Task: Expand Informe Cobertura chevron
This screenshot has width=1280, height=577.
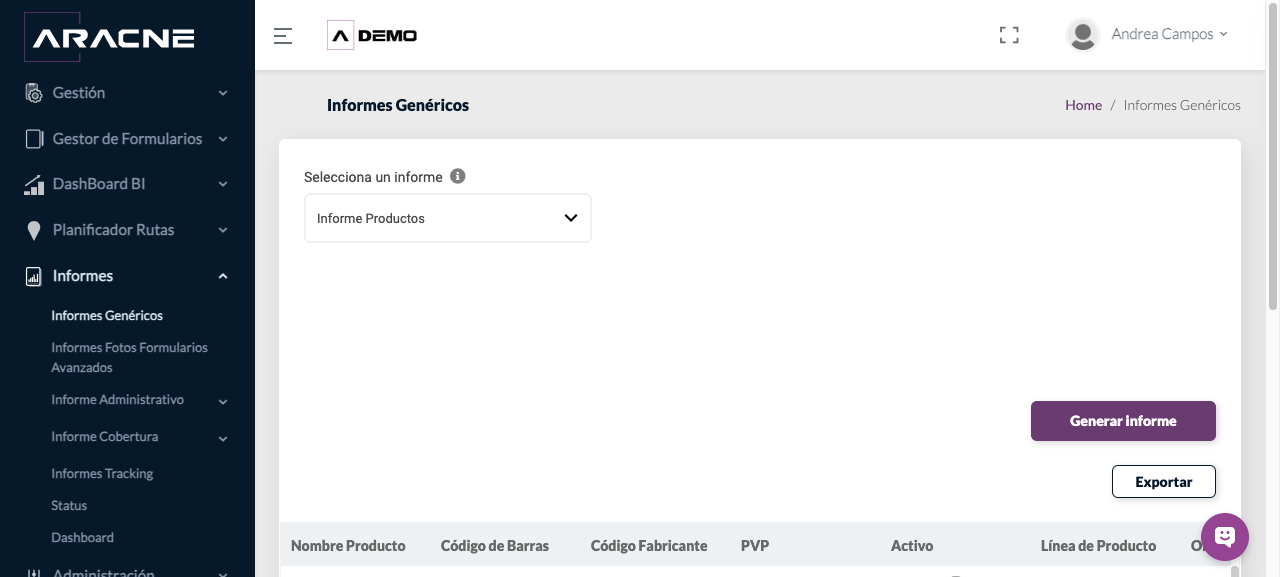Action: tap(223, 439)
